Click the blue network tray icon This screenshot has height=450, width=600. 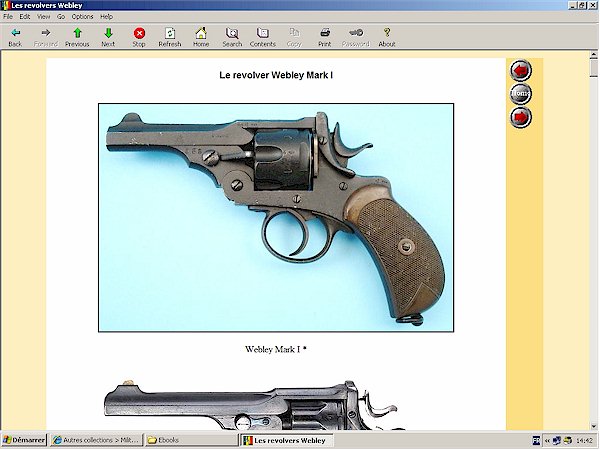tap(557, 441)
